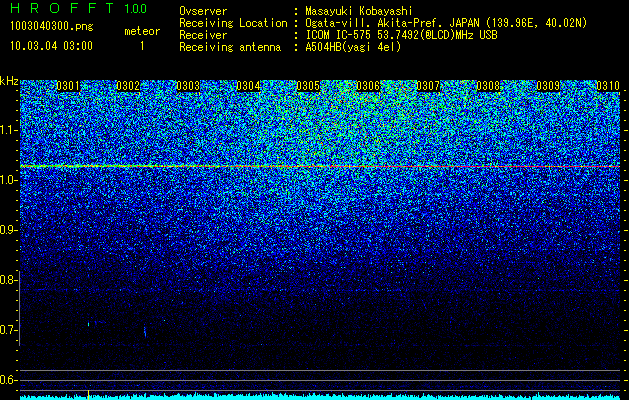
Task: Click the meteor echo blip near 0301
Action: (89, 324)
